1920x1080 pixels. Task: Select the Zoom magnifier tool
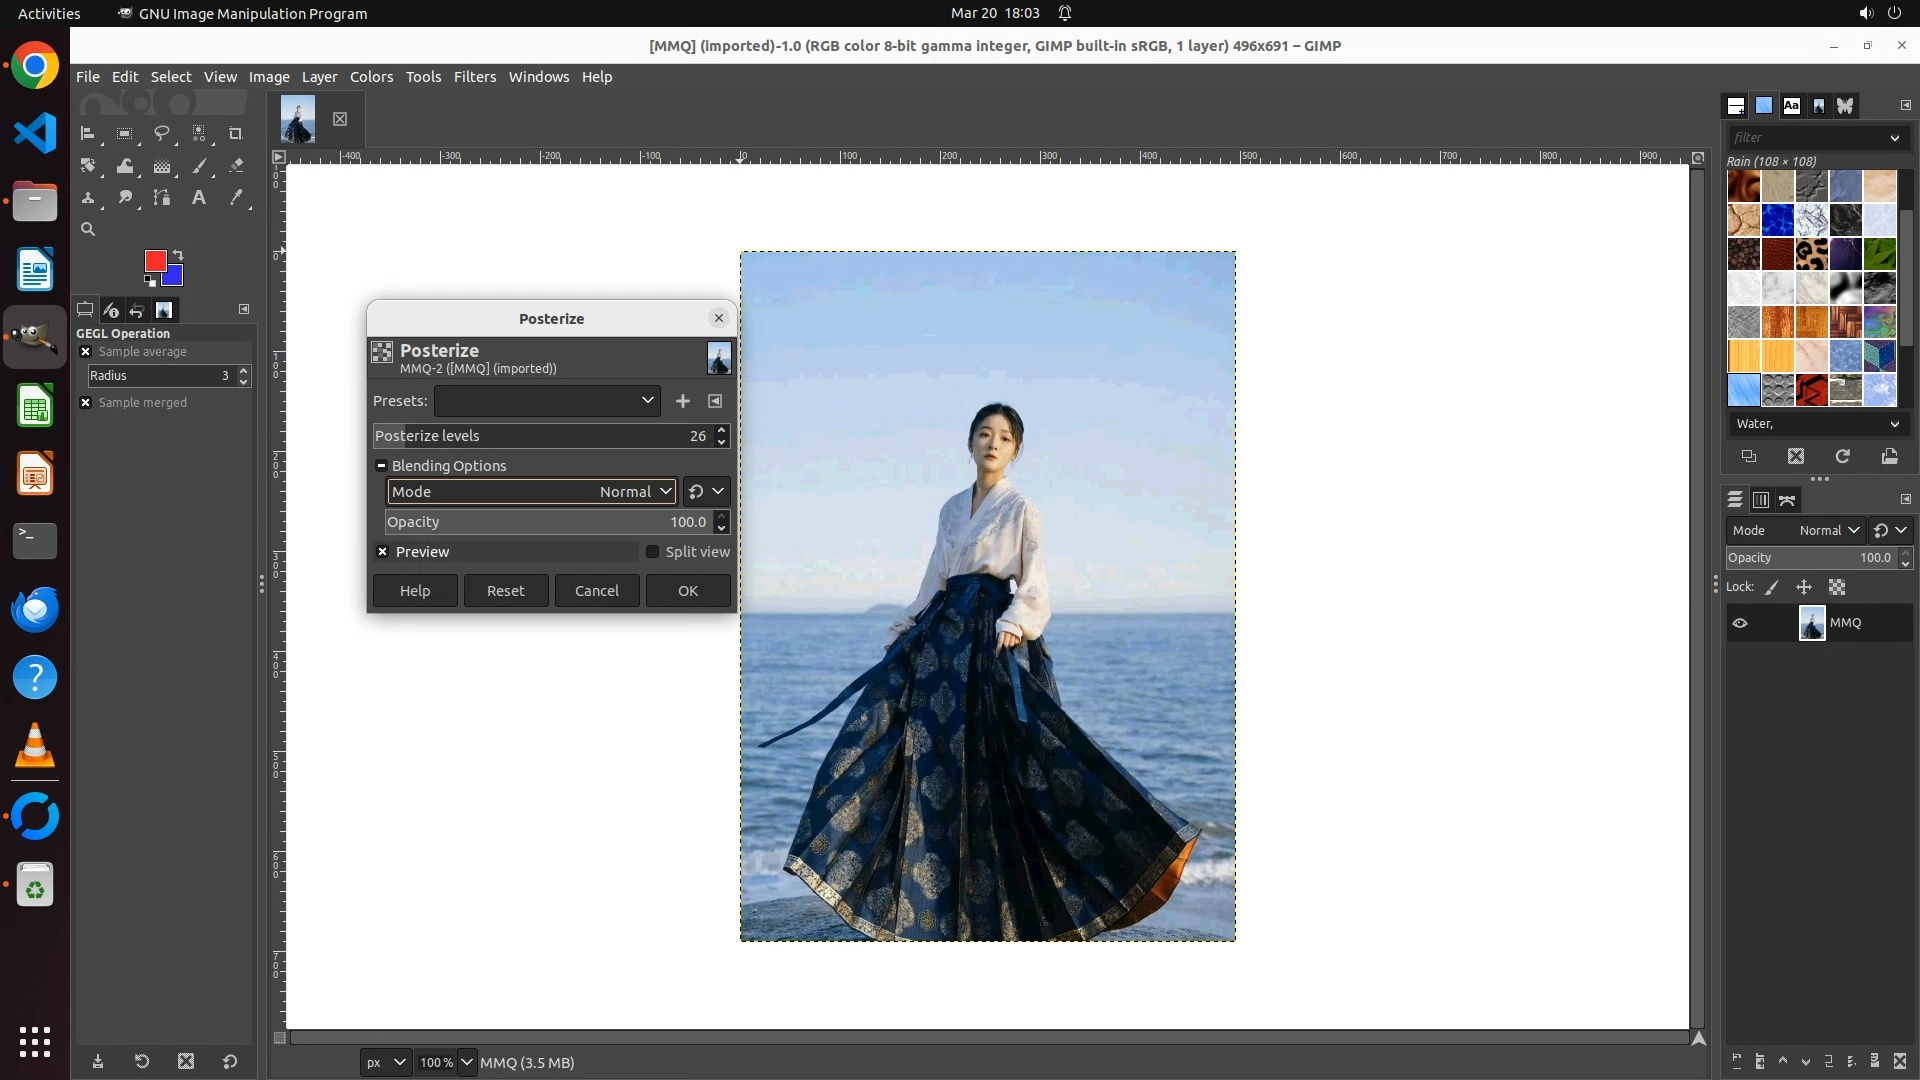88,229
